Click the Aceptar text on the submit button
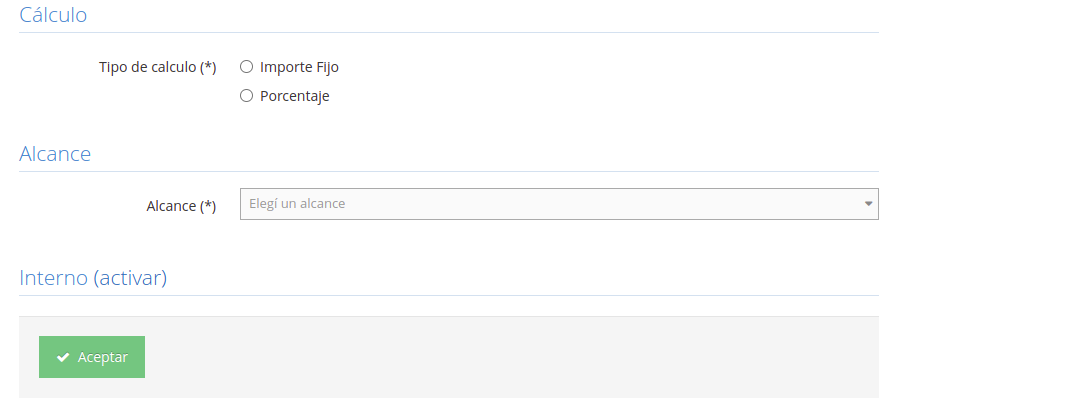 pyautogui.click(x=103, y=357)
